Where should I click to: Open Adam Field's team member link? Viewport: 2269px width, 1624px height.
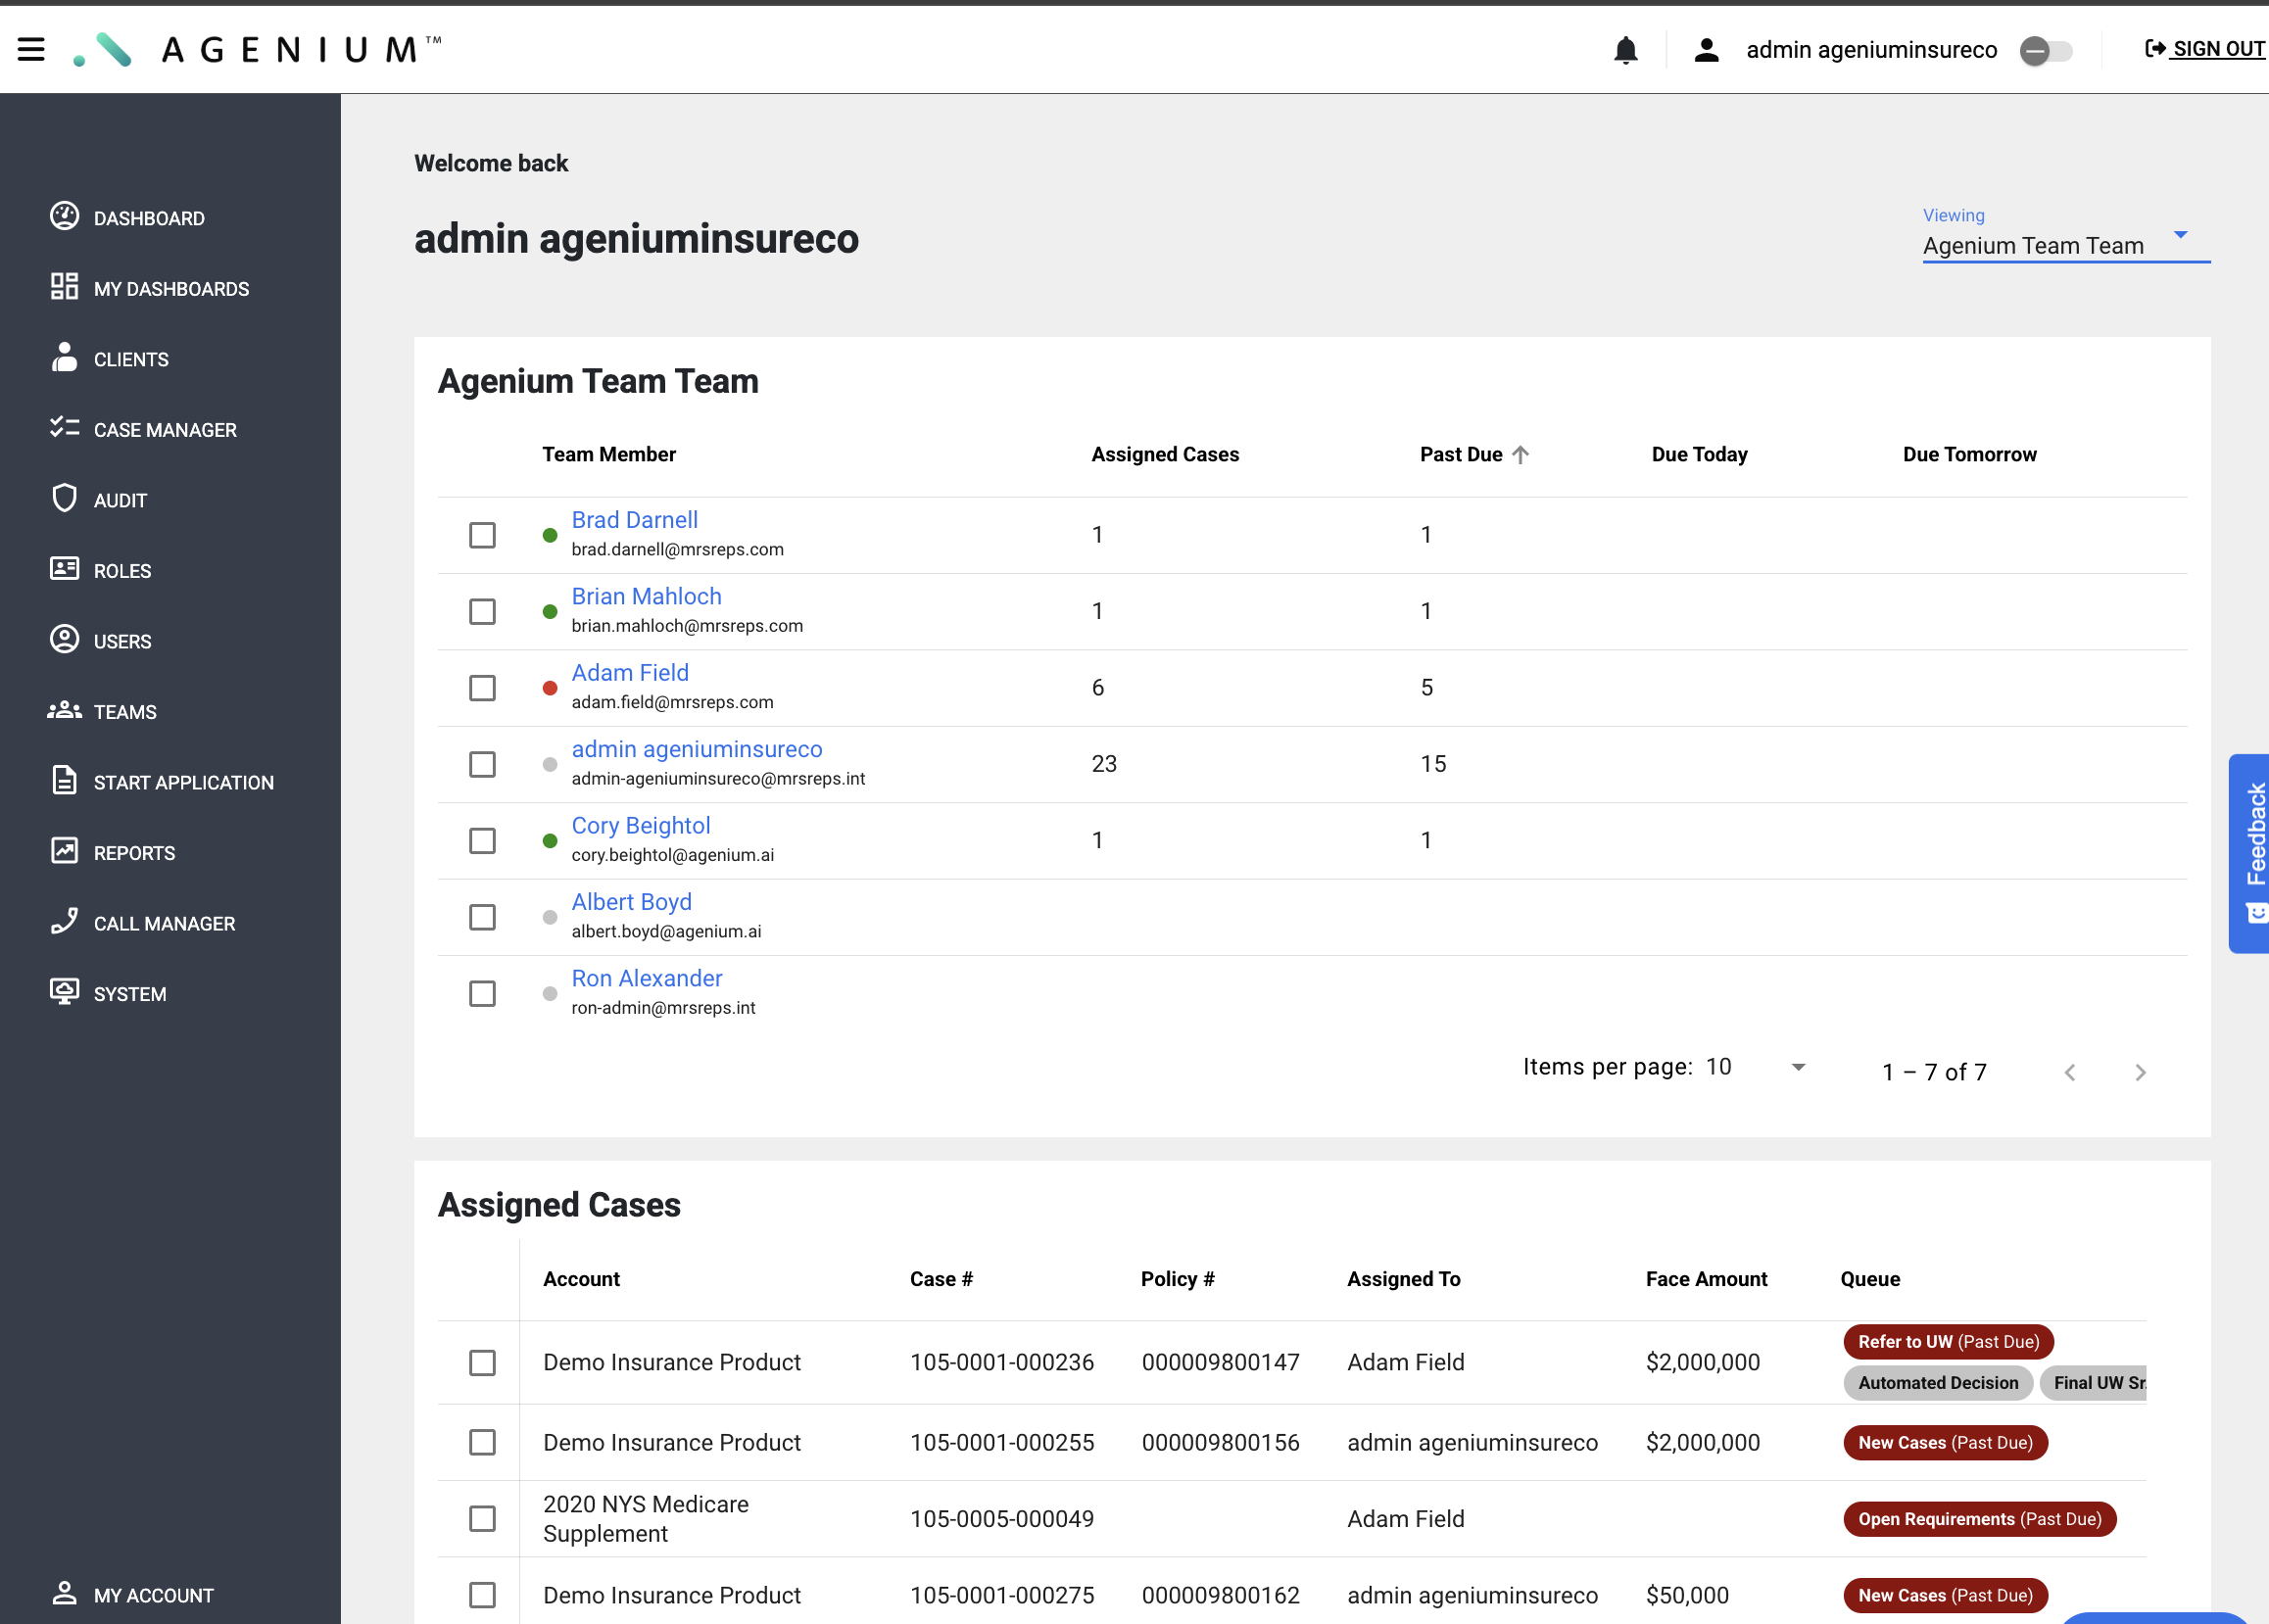(630, 673)
